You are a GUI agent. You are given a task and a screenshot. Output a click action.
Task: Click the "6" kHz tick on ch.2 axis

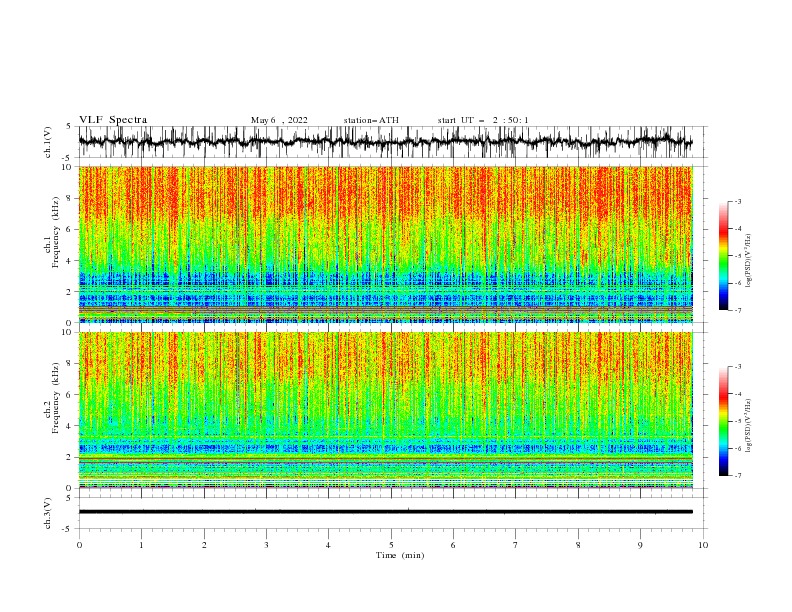tap(70, 394)
